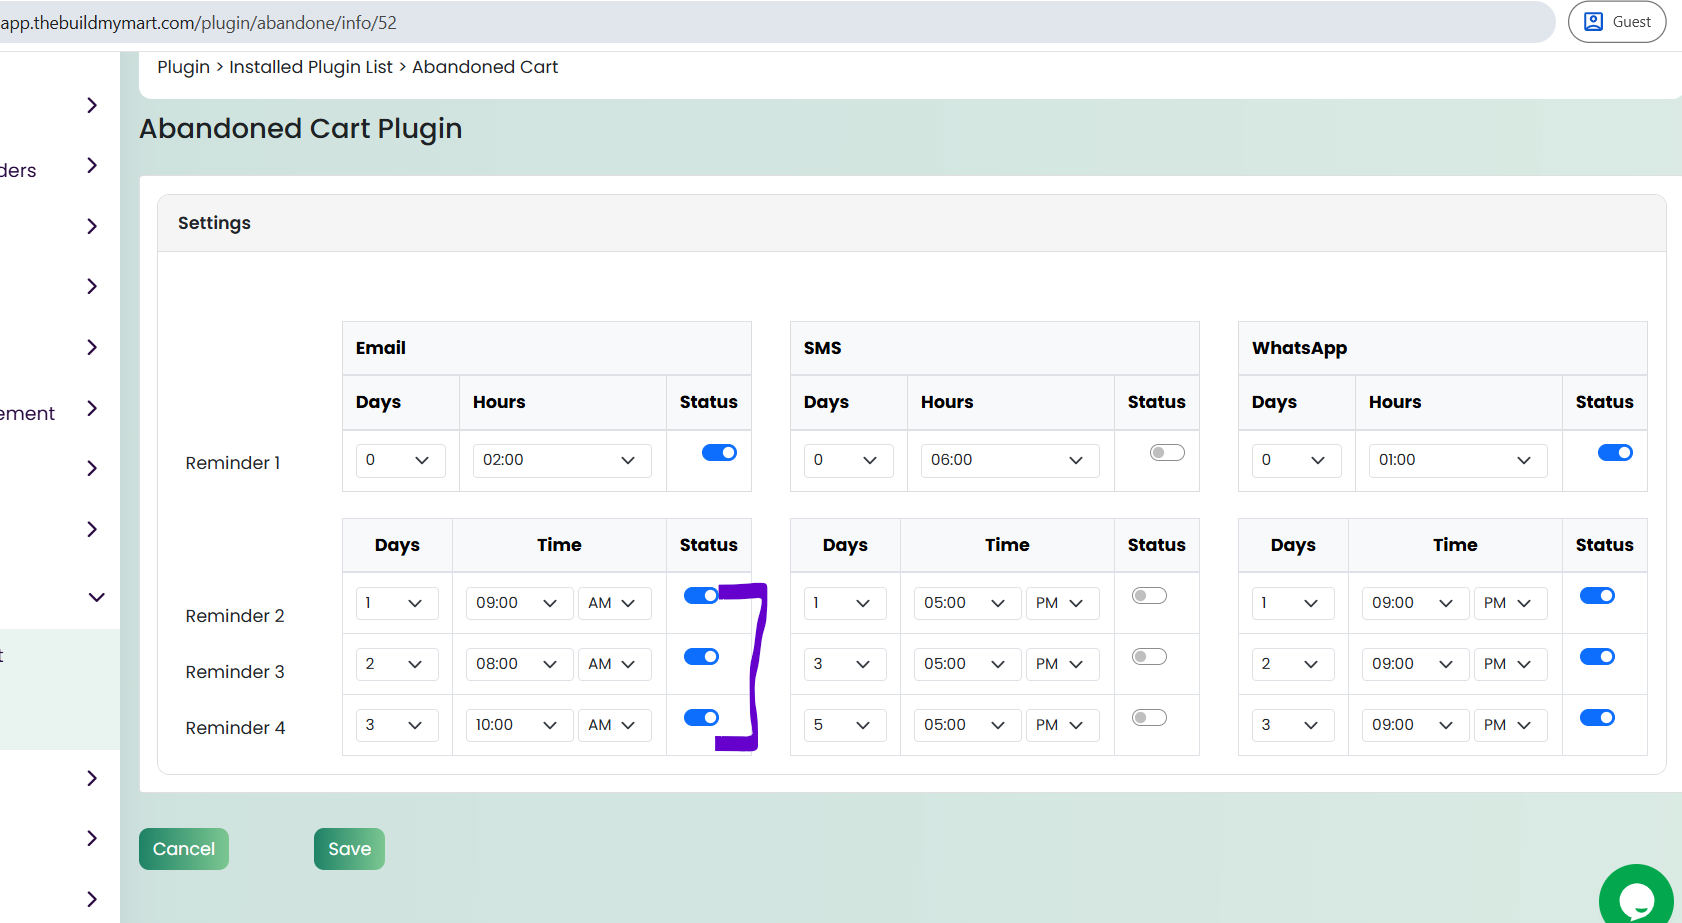
Task: Switch off WhatsApp Reminder 4 status
Action: [1597, 718]
